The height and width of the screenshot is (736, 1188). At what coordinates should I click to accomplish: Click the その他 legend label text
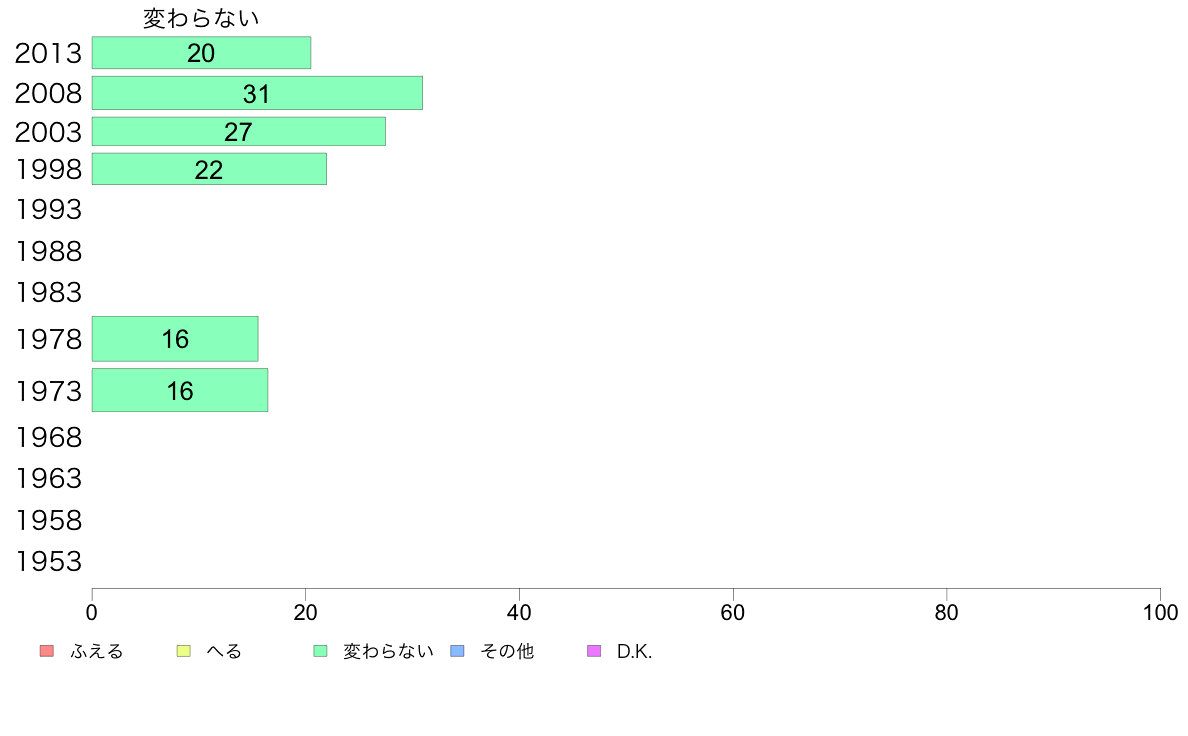[507, 651]
